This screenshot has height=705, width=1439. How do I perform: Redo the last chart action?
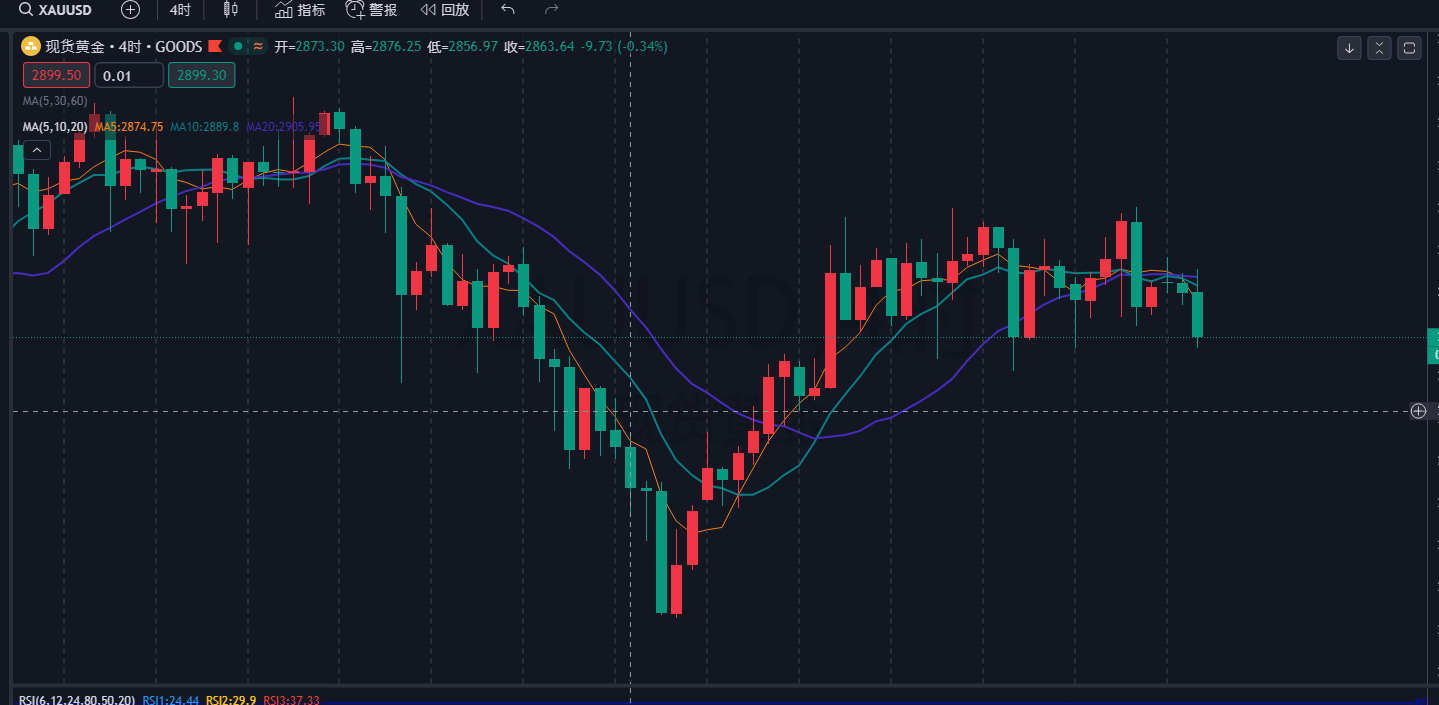click(x=551, y=10)
